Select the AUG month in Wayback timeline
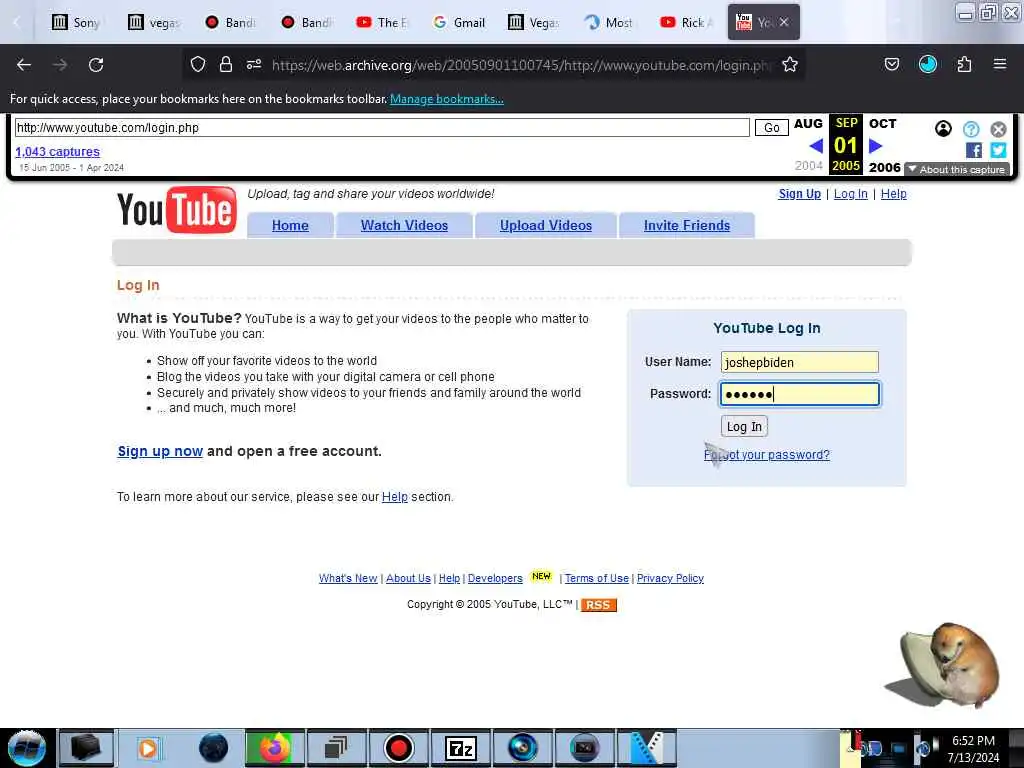 click(x=808, y=123)
